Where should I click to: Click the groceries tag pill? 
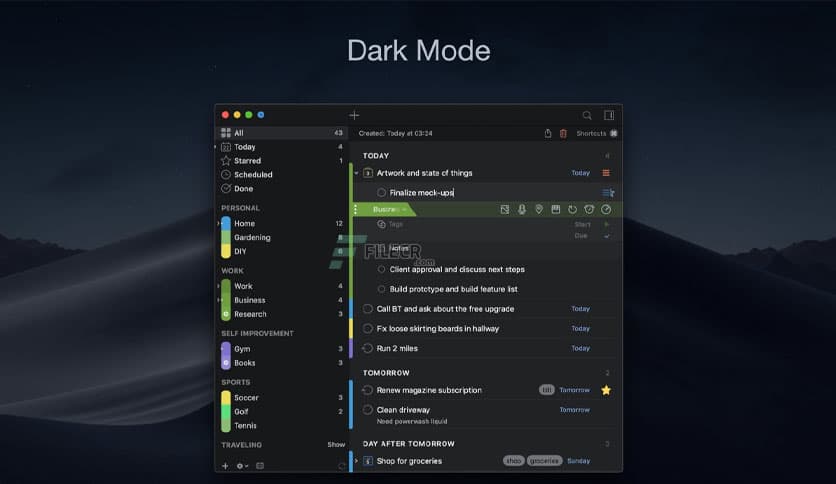tap(544, 461)
